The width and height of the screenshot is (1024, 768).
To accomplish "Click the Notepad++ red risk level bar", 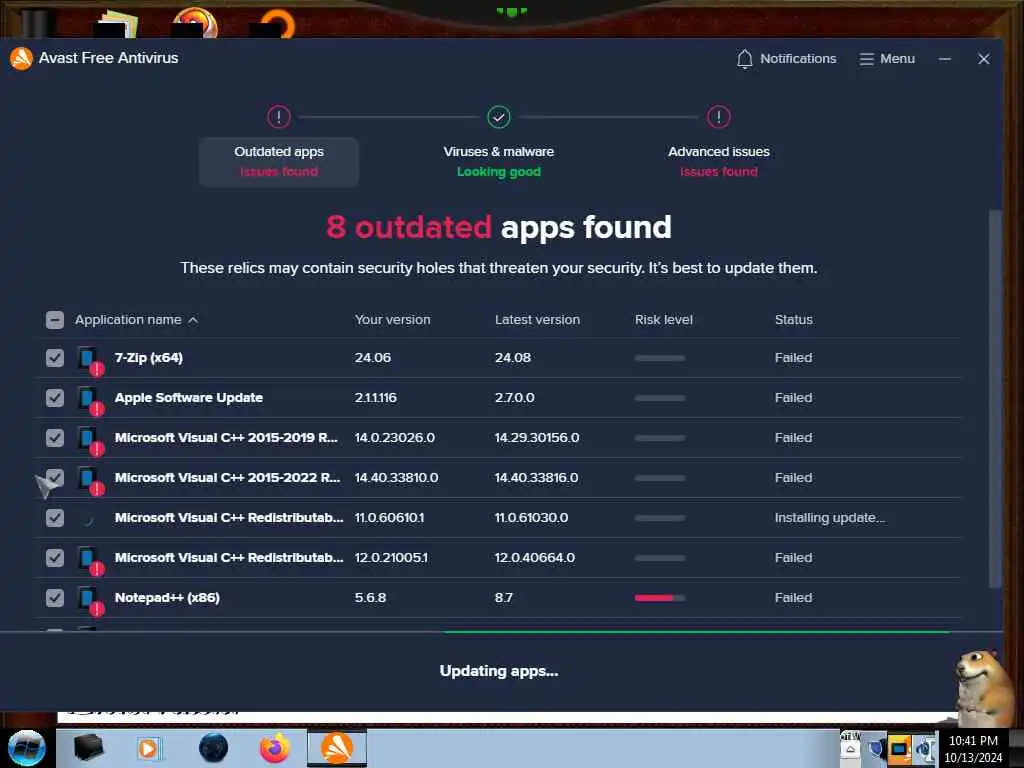I will (x=660, y=598).
